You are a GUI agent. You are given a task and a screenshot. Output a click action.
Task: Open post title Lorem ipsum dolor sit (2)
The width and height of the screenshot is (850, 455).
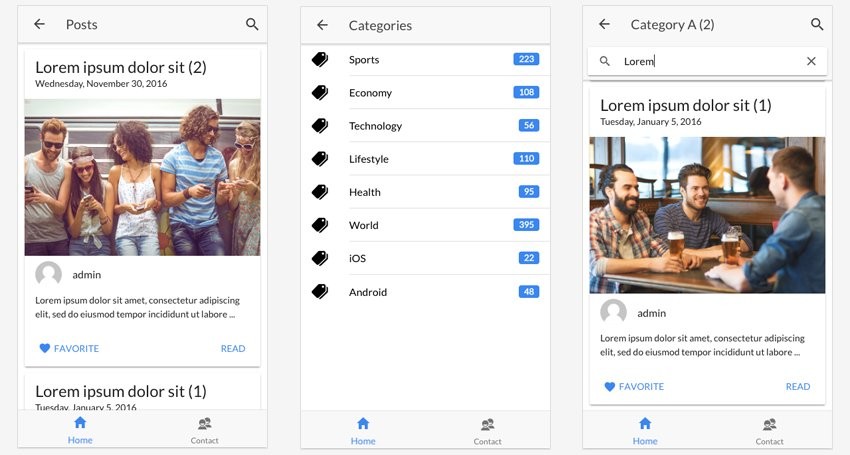click(121, 67)
